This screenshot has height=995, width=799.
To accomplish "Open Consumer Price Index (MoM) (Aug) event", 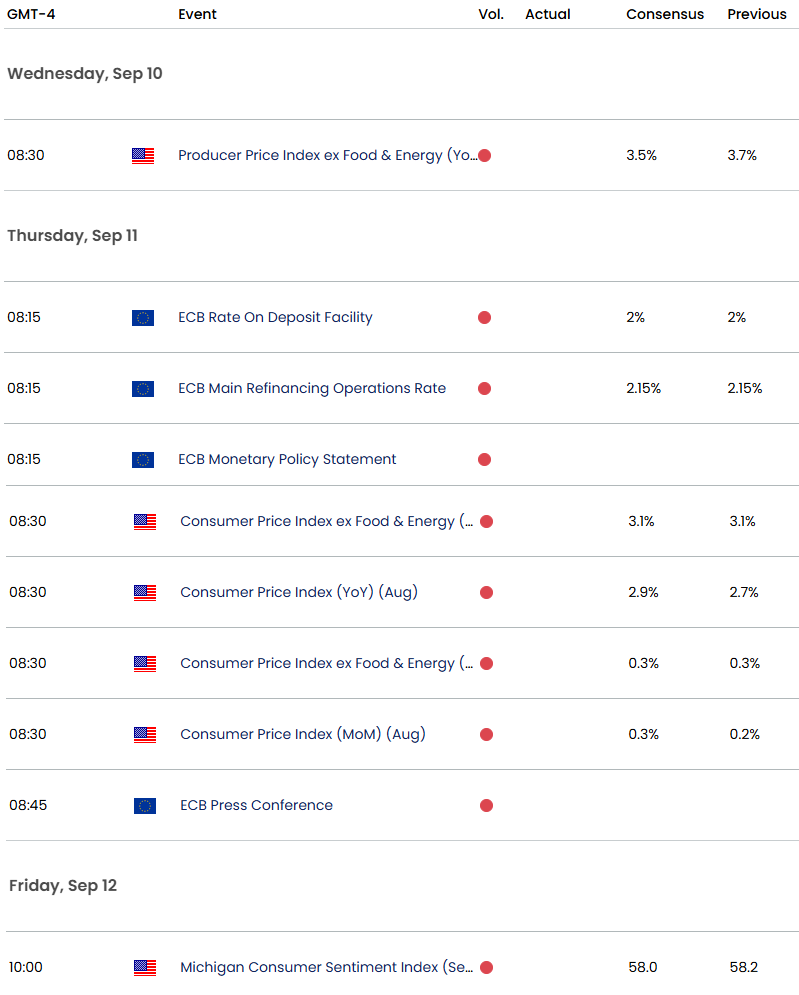I will 302,734.
